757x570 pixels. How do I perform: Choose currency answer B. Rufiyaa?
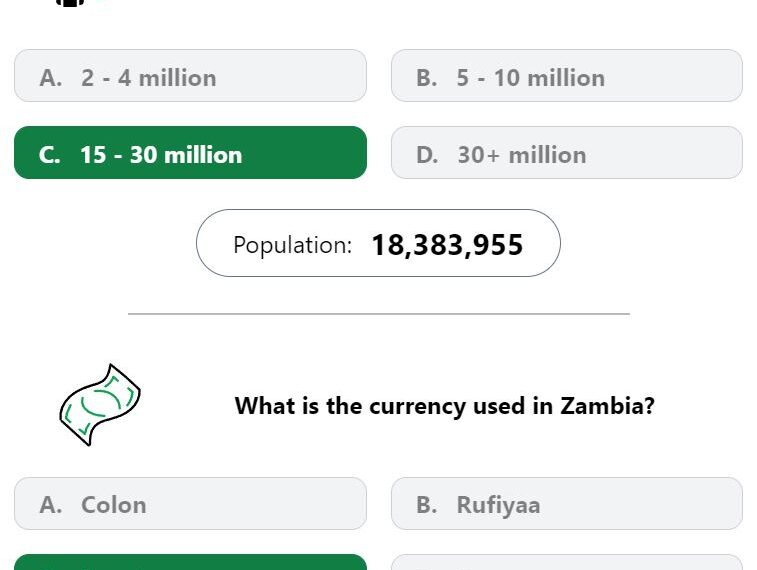(567, 503)
